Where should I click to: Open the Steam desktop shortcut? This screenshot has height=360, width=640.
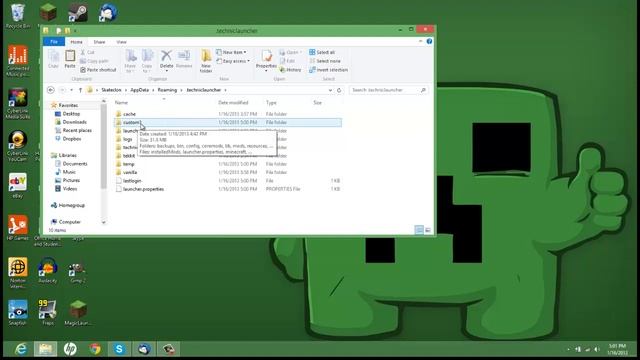point(78,13)
